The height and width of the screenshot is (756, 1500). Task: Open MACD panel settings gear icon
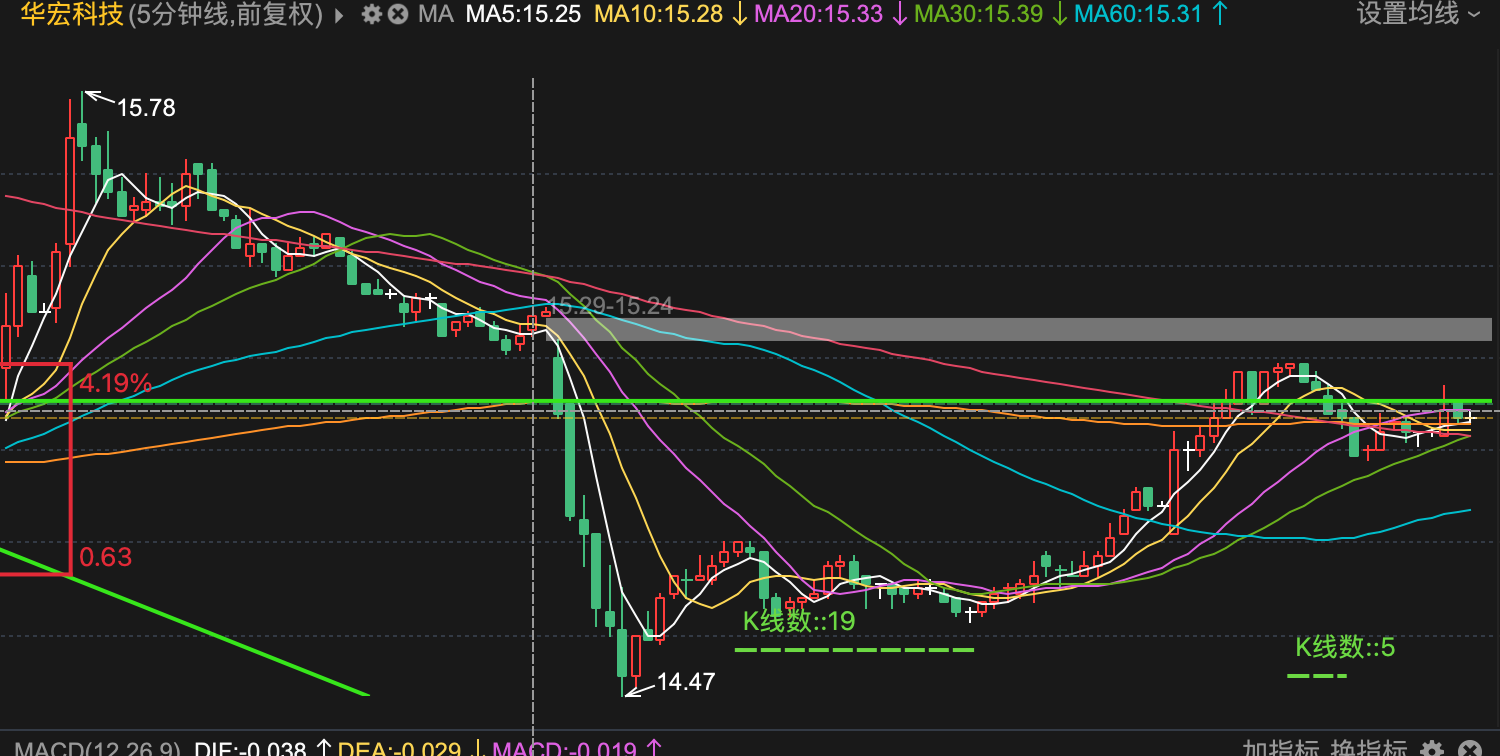click(1432, 748)
